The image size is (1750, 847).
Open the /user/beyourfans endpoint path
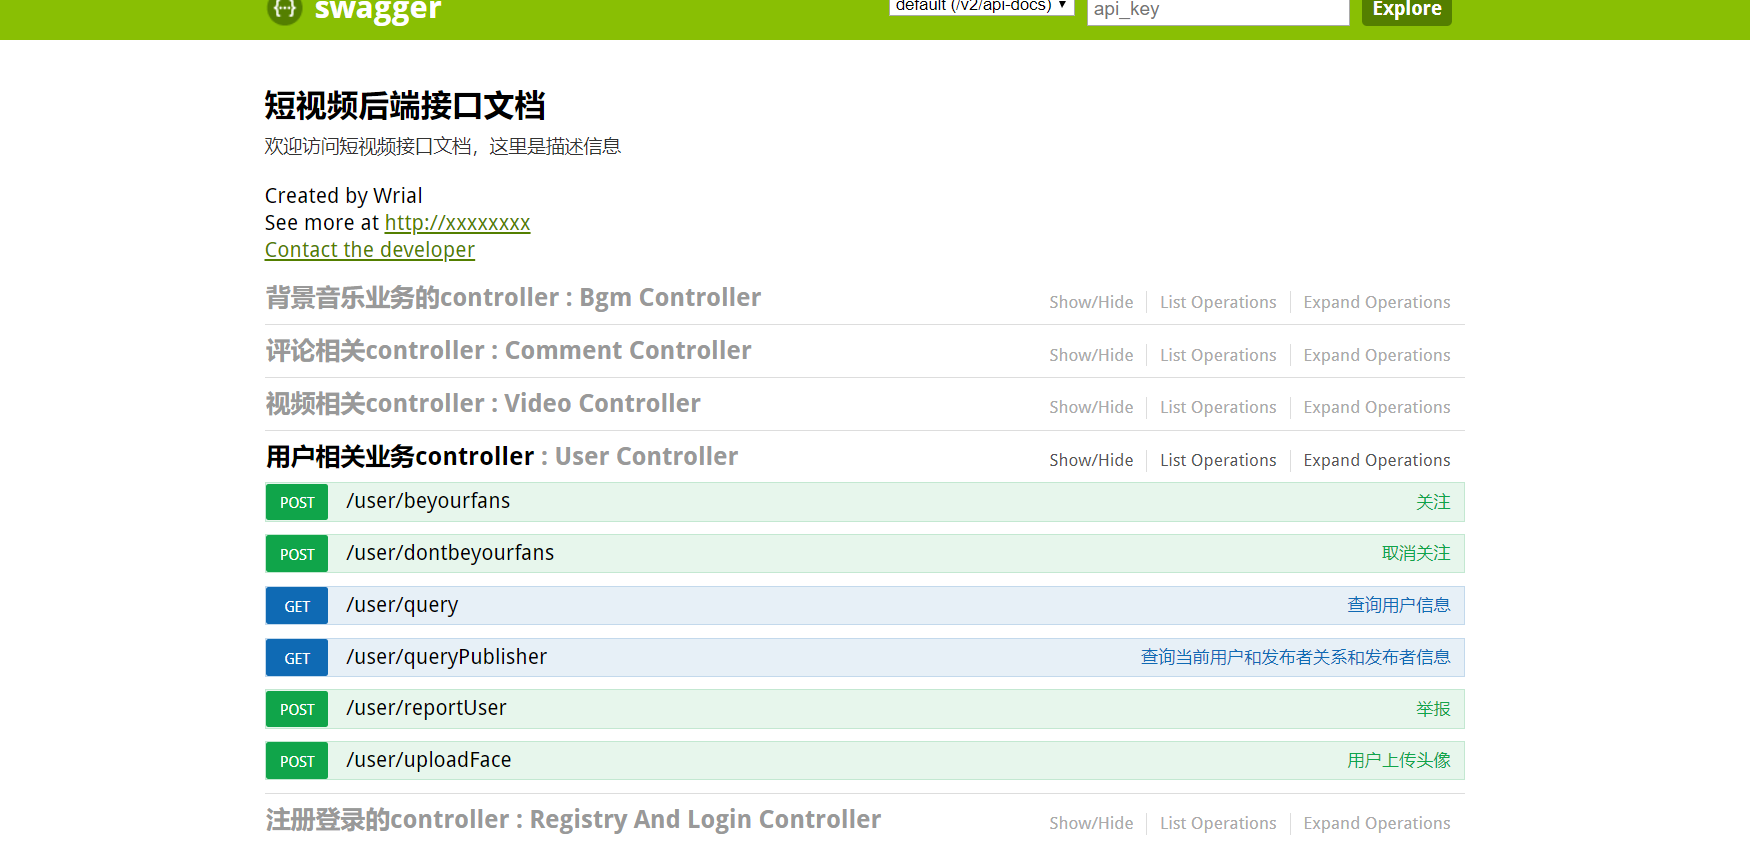tap(428, 501)
